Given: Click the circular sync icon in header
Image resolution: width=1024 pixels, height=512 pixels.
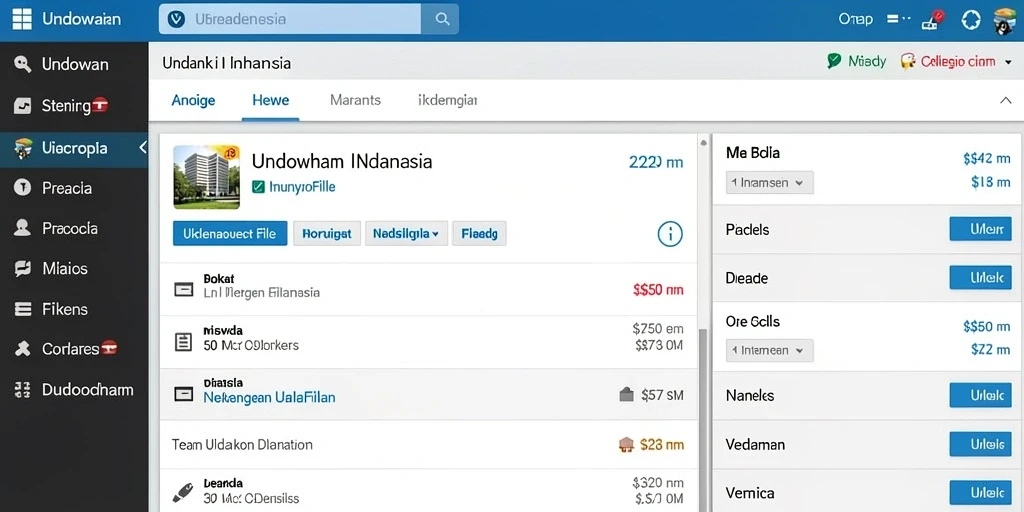Looking at the screenshot, I should click(970, 20).
